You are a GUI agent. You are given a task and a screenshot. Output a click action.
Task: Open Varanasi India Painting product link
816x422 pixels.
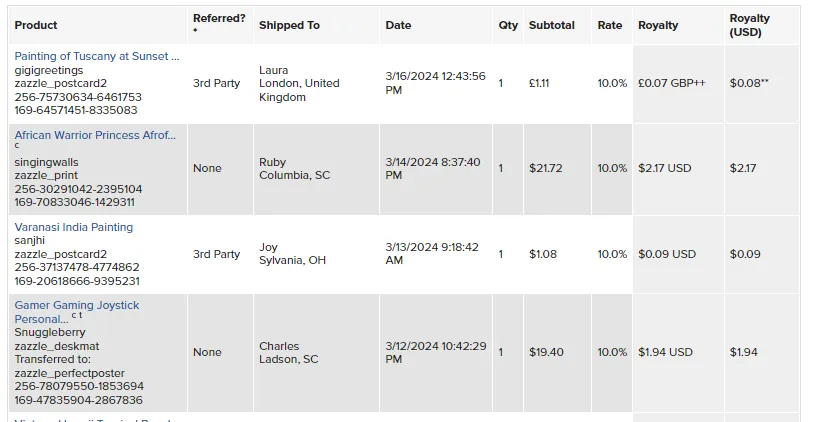coord(73,227)
